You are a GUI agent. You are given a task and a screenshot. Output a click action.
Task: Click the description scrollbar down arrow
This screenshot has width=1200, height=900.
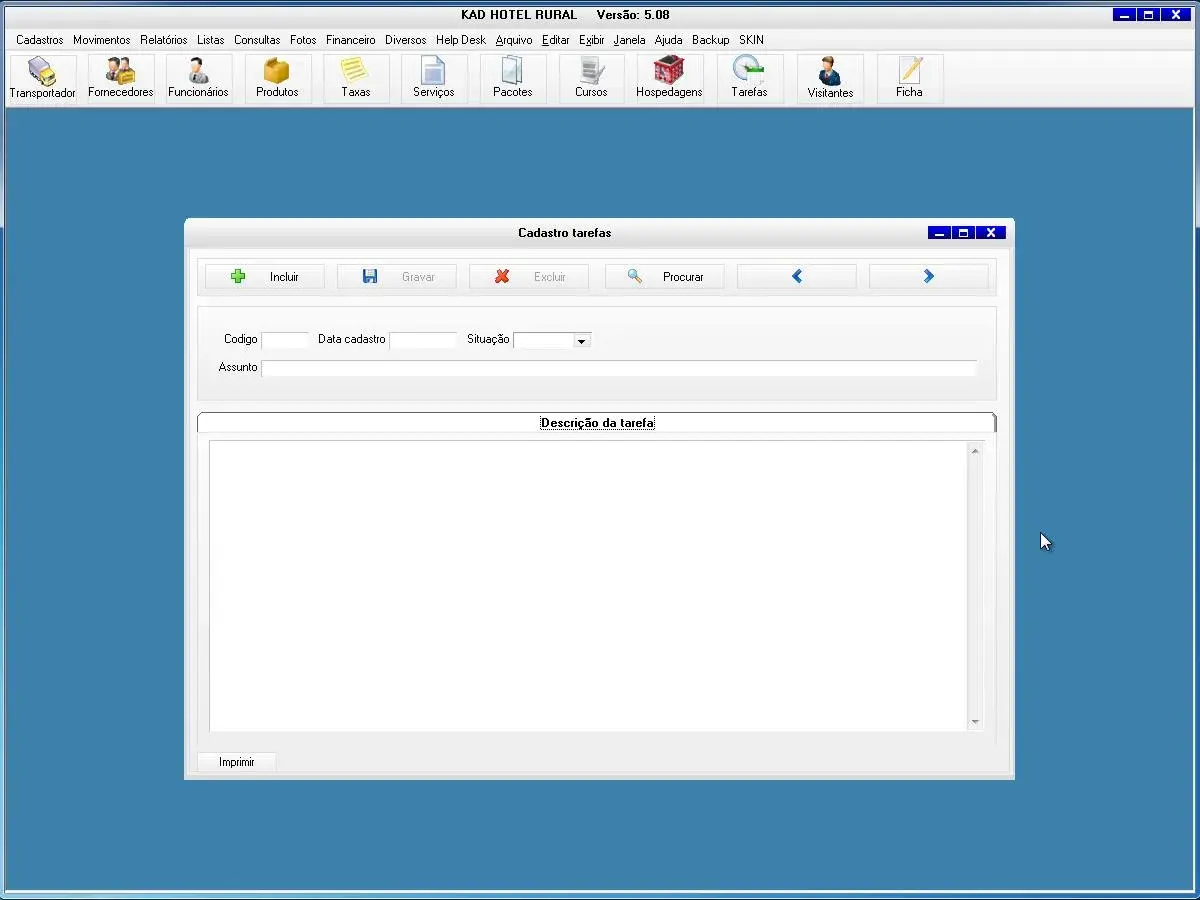pos(975,722)
